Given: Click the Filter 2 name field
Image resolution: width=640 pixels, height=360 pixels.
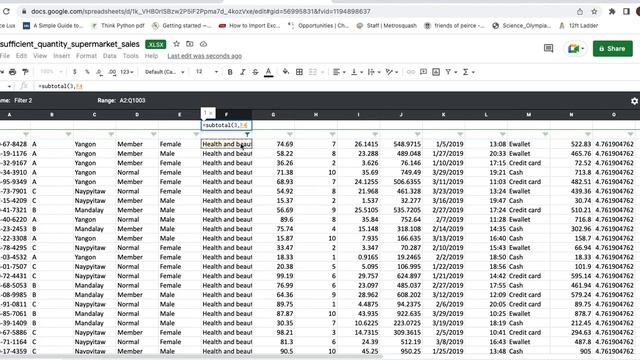Looking at the screenshot, I should click(23, 100).
